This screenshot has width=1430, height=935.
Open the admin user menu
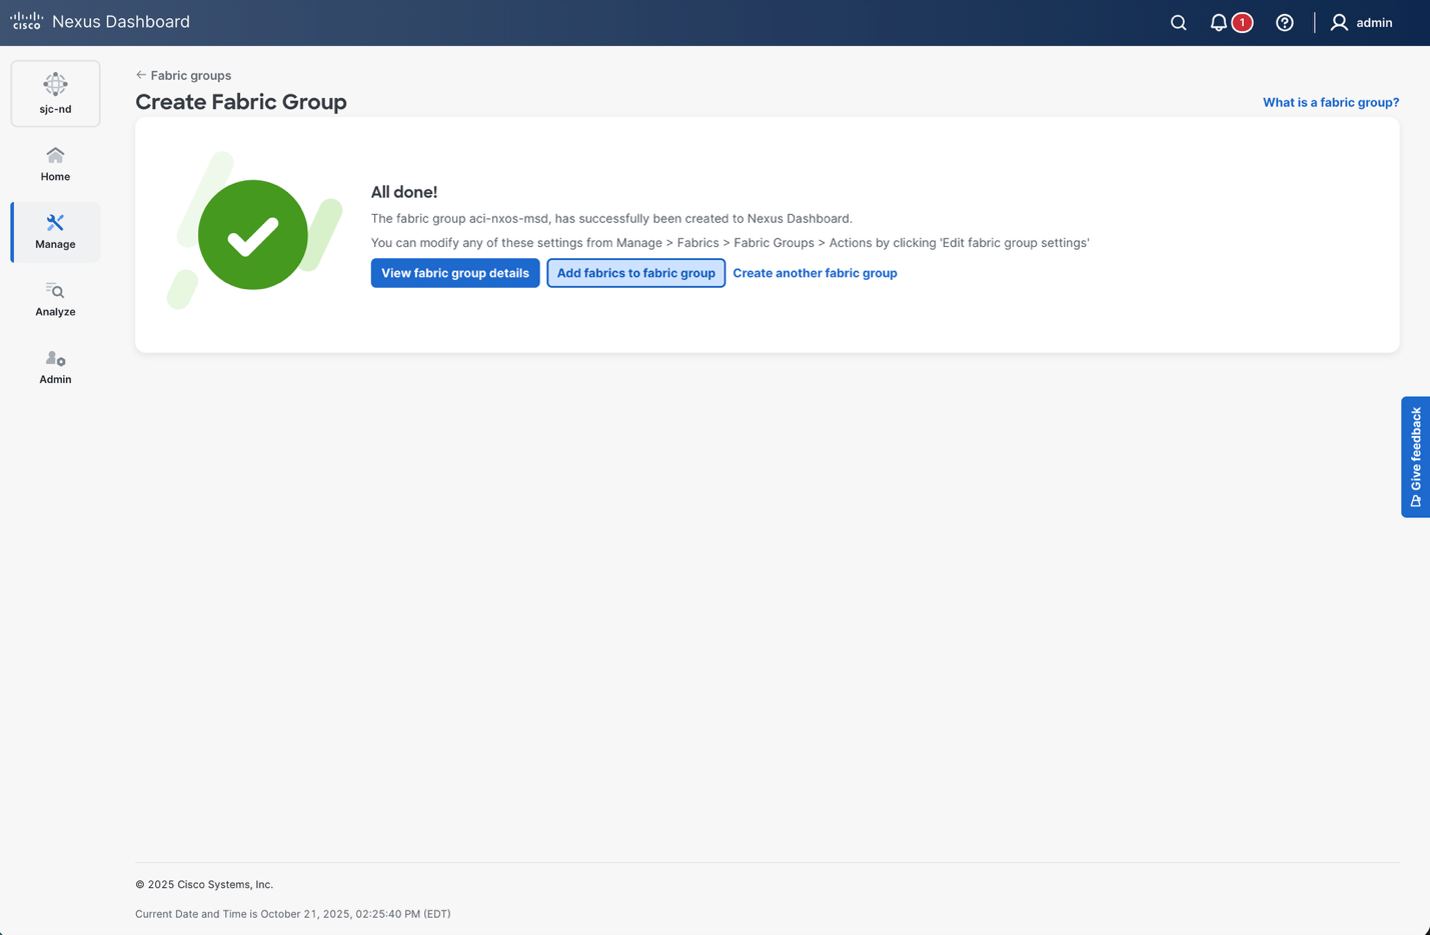click(1361, 22)
